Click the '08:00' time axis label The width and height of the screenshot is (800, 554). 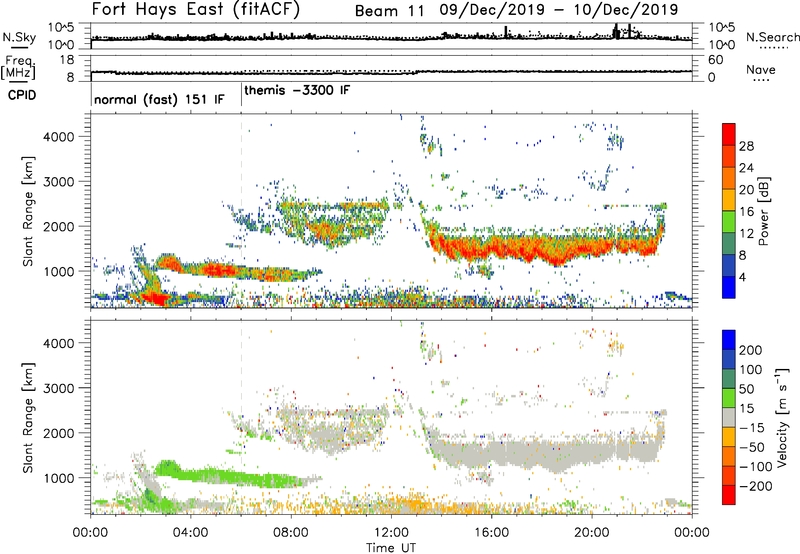click(291, 533)
